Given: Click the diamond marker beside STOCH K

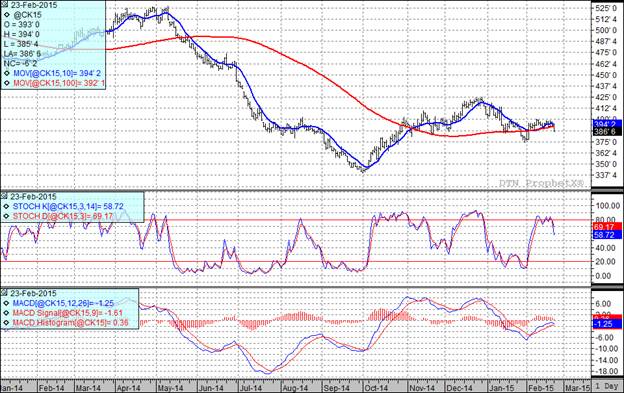Looking at the screenshot, I should click(7, 206).
